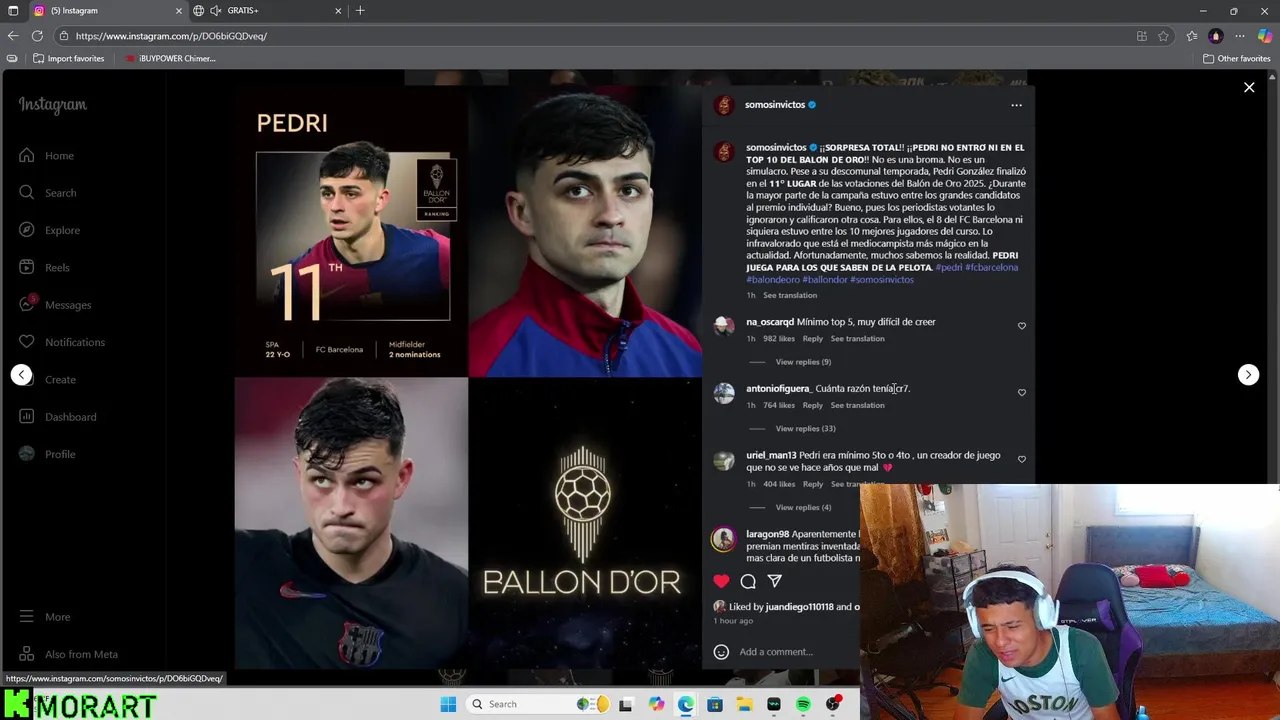Open the Dashboard sidebar item
The width and height of the screenshot is (1280, 720).
[x=58, y=416]
